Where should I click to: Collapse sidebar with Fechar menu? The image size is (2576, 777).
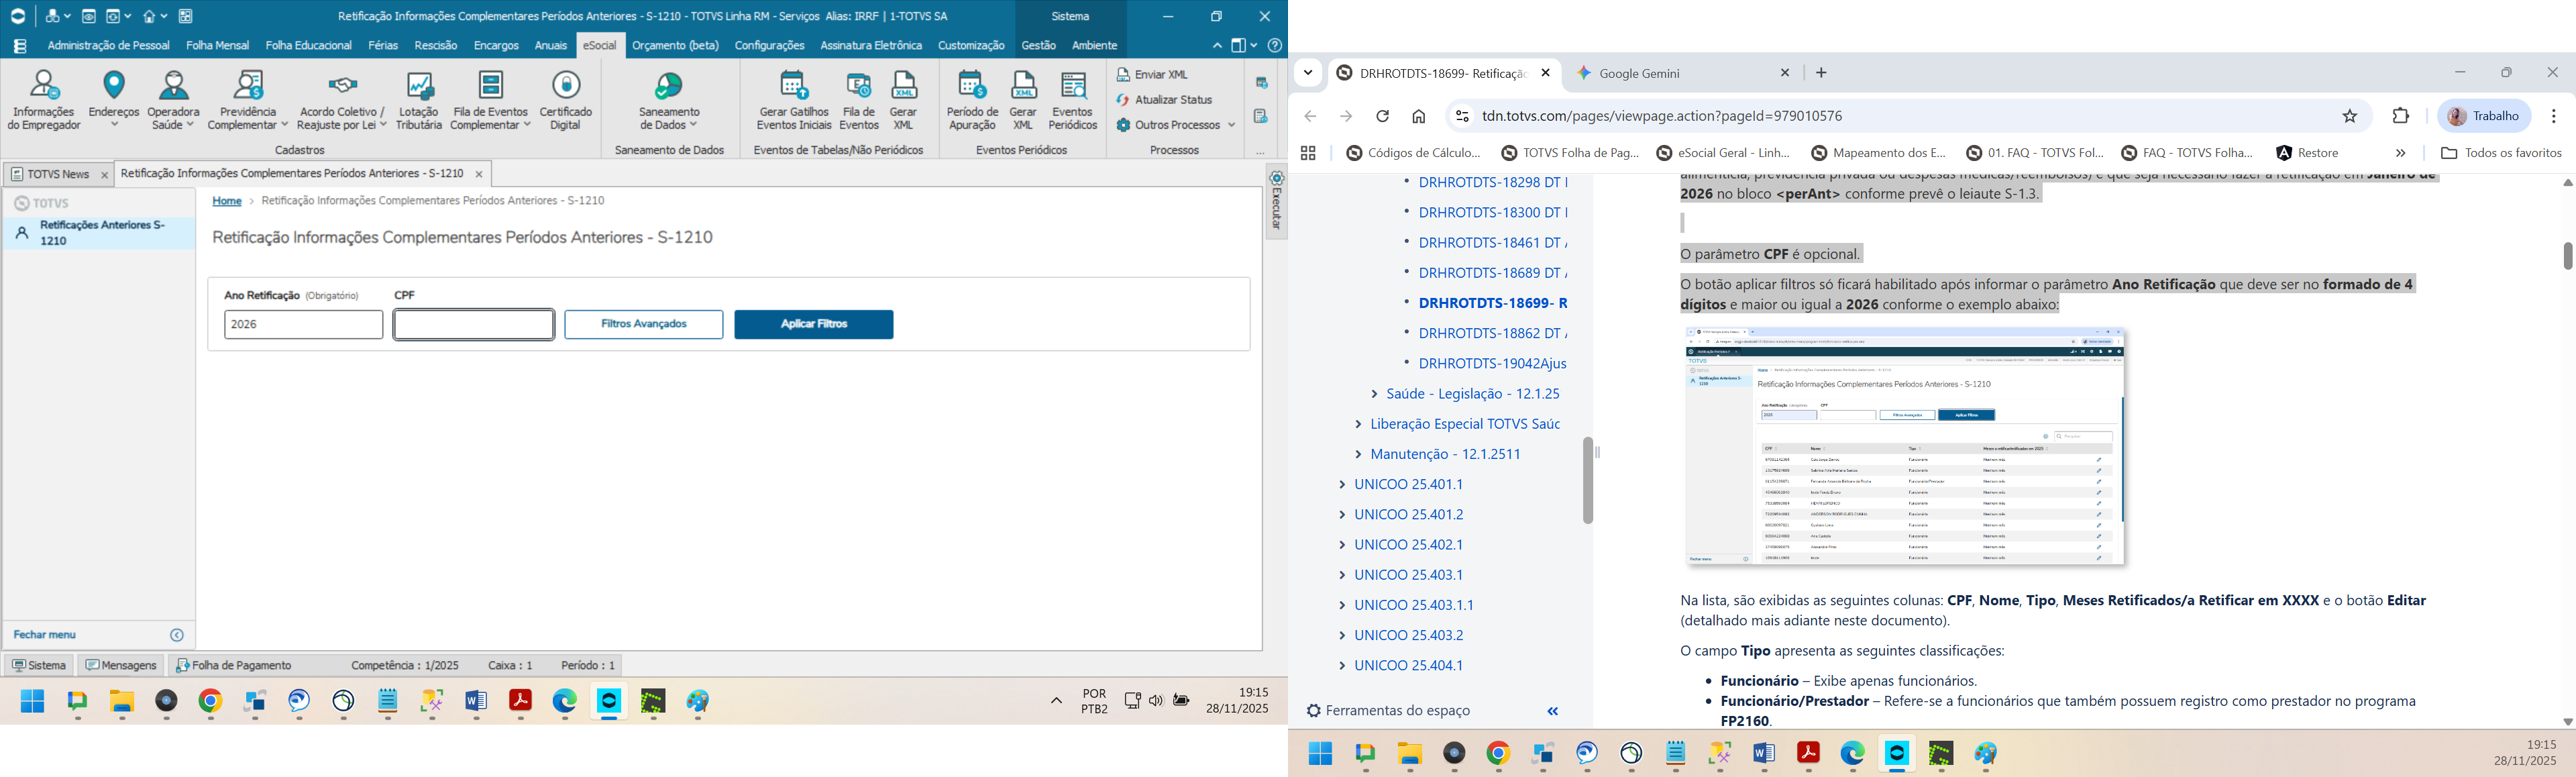45,635
